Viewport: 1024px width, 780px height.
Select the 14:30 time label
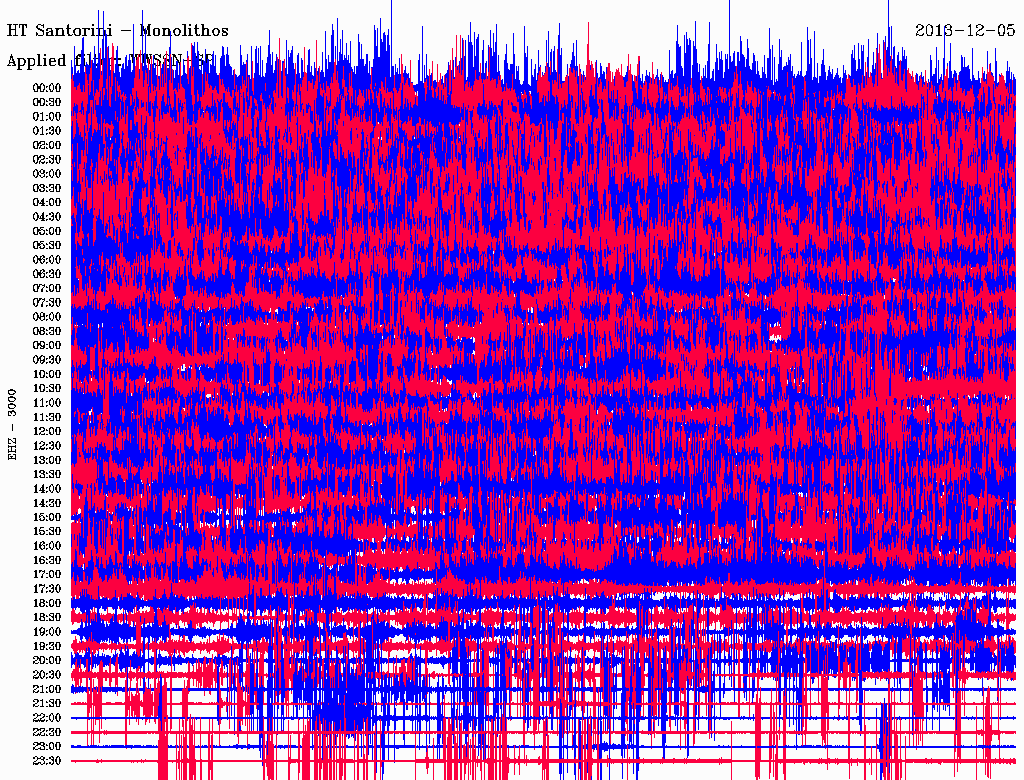point(47,503)
